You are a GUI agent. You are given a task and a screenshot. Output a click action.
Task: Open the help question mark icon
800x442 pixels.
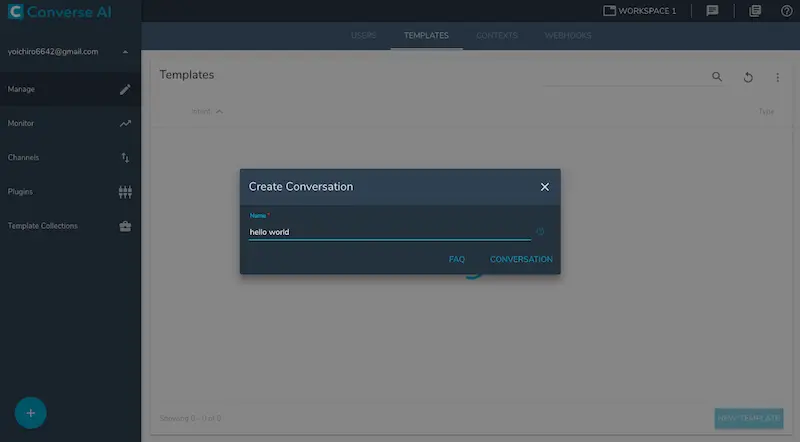click(787, 11)
